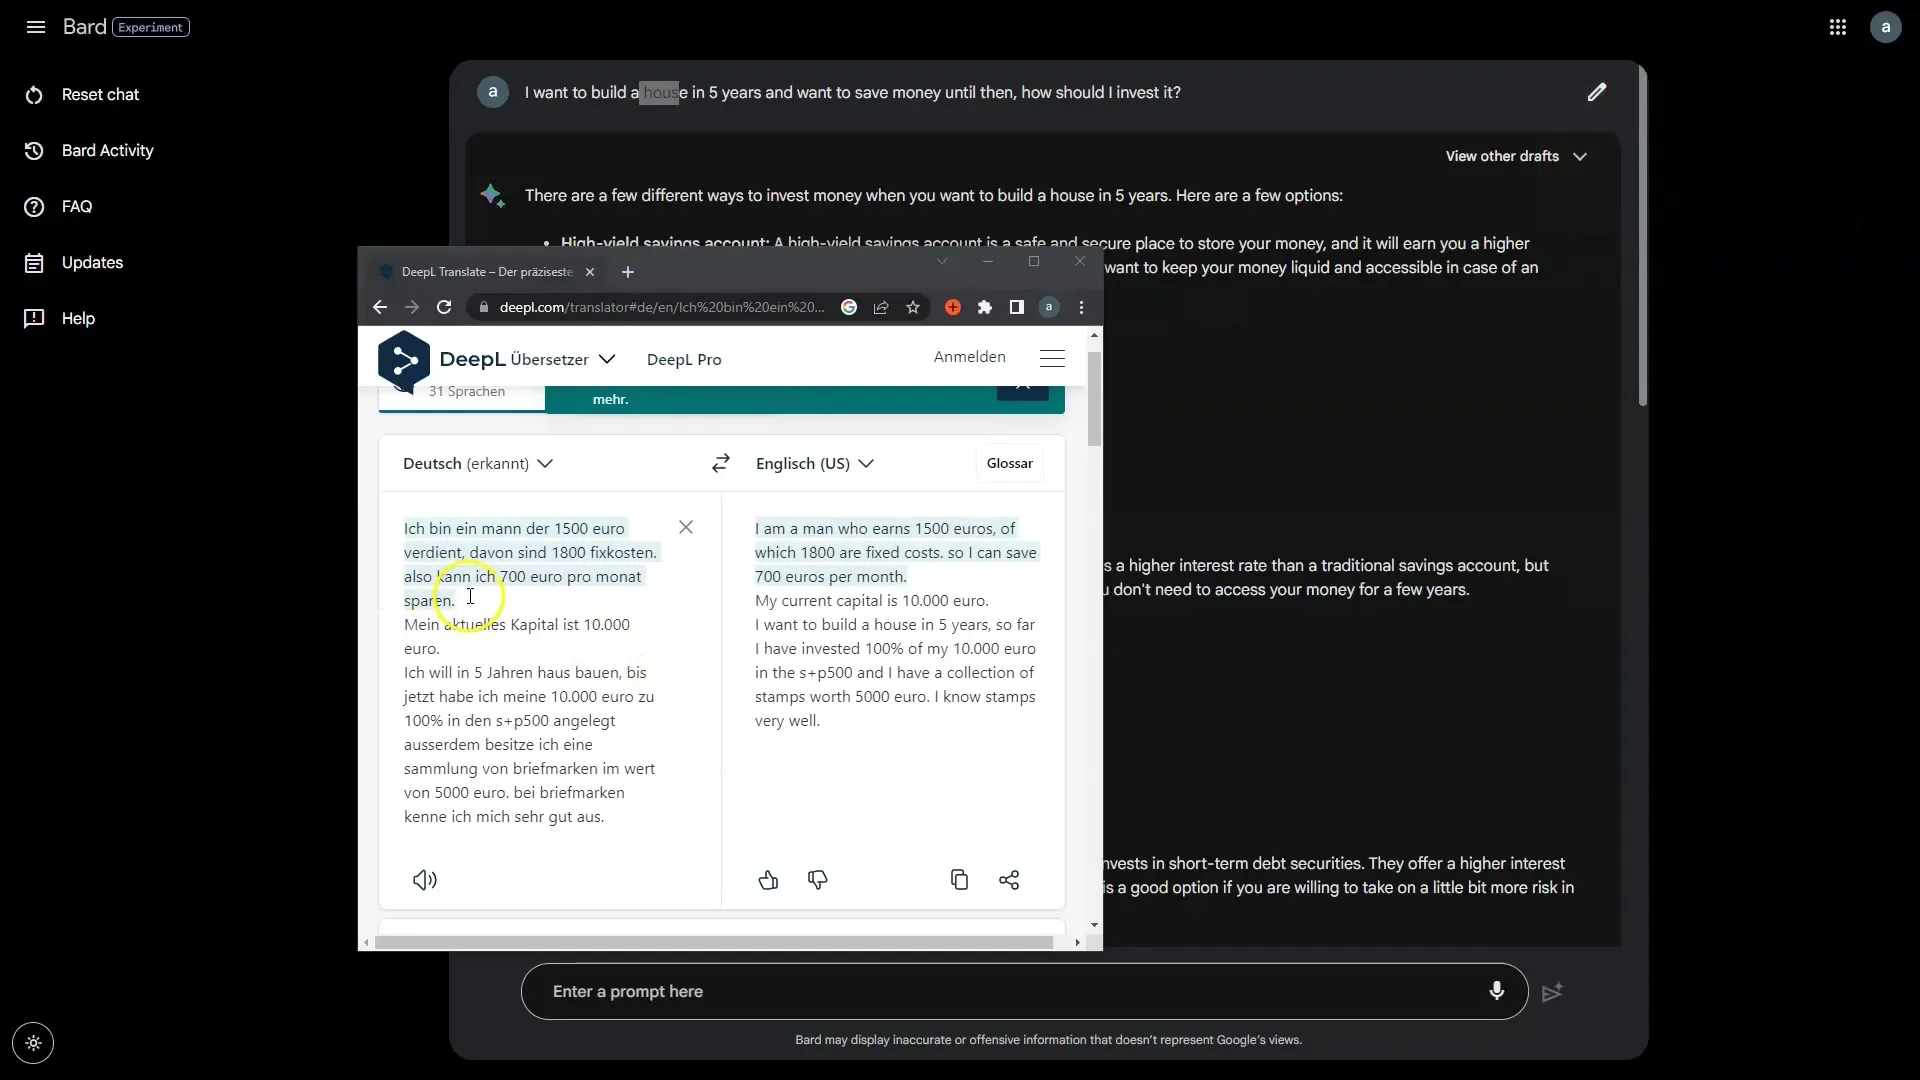Open the browser extensions puzzle icon
The image size is (1920, 1080).
coord(985,307)
